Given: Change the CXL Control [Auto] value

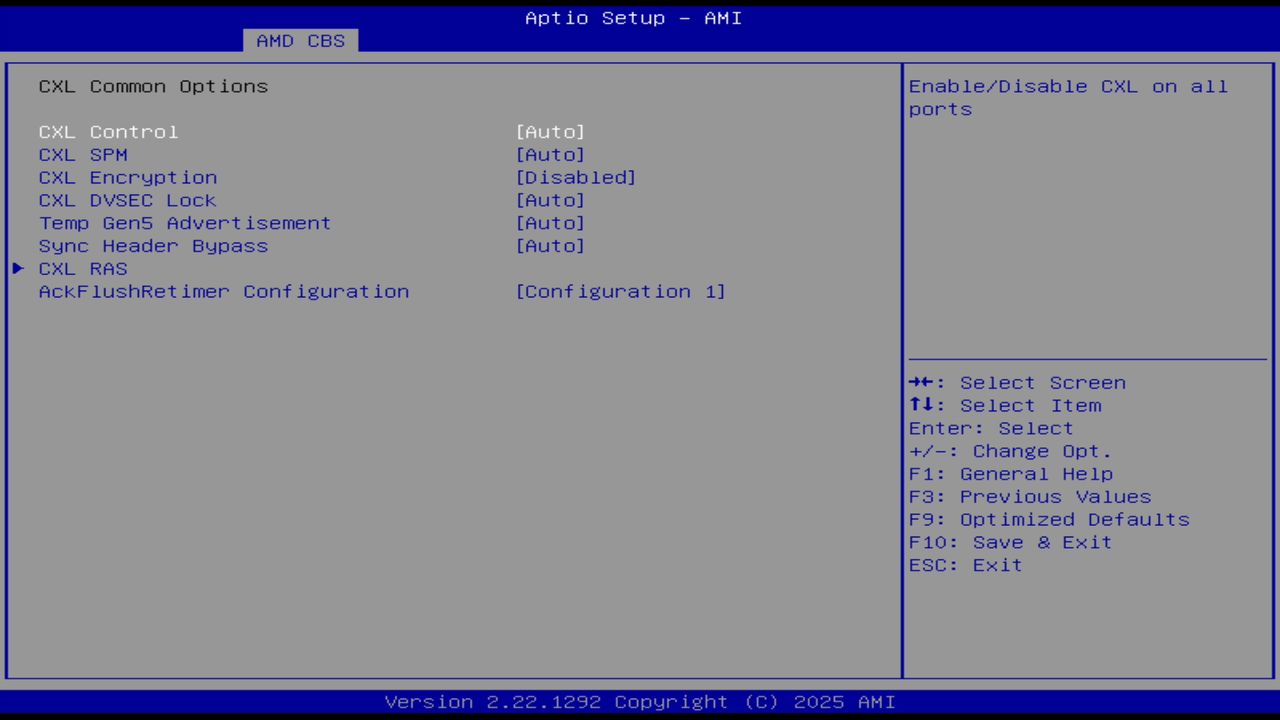Looking at the screenshot, I should point(550,132).
